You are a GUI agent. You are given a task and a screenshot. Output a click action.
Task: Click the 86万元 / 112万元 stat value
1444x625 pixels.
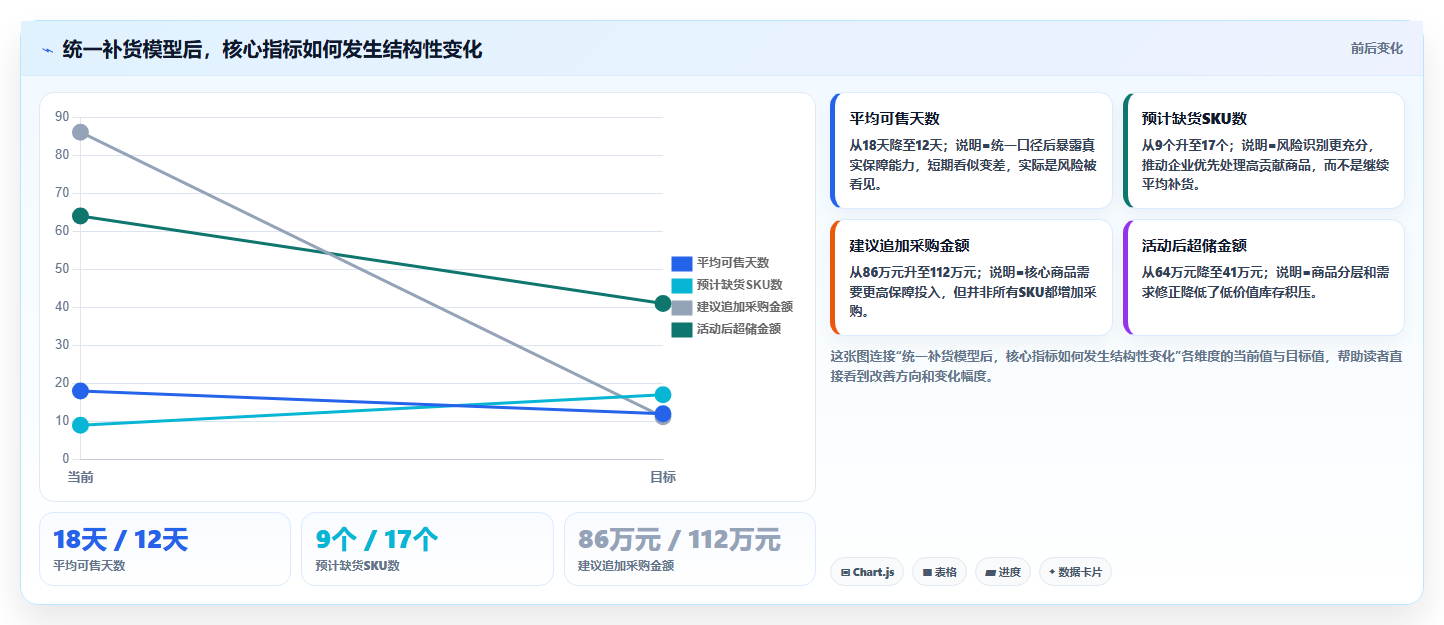tap(679, 540)
